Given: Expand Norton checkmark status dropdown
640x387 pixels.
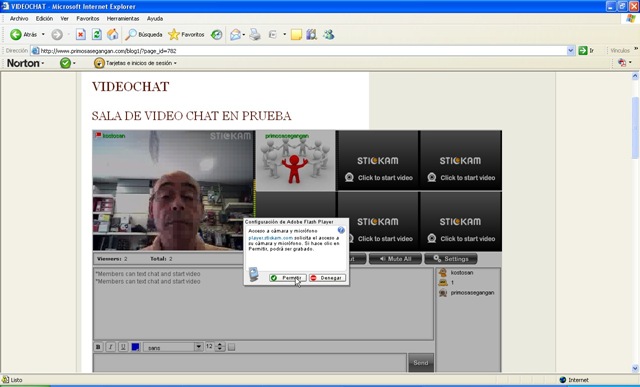Looking at the screenshot, I should click(x=74, y=63).
